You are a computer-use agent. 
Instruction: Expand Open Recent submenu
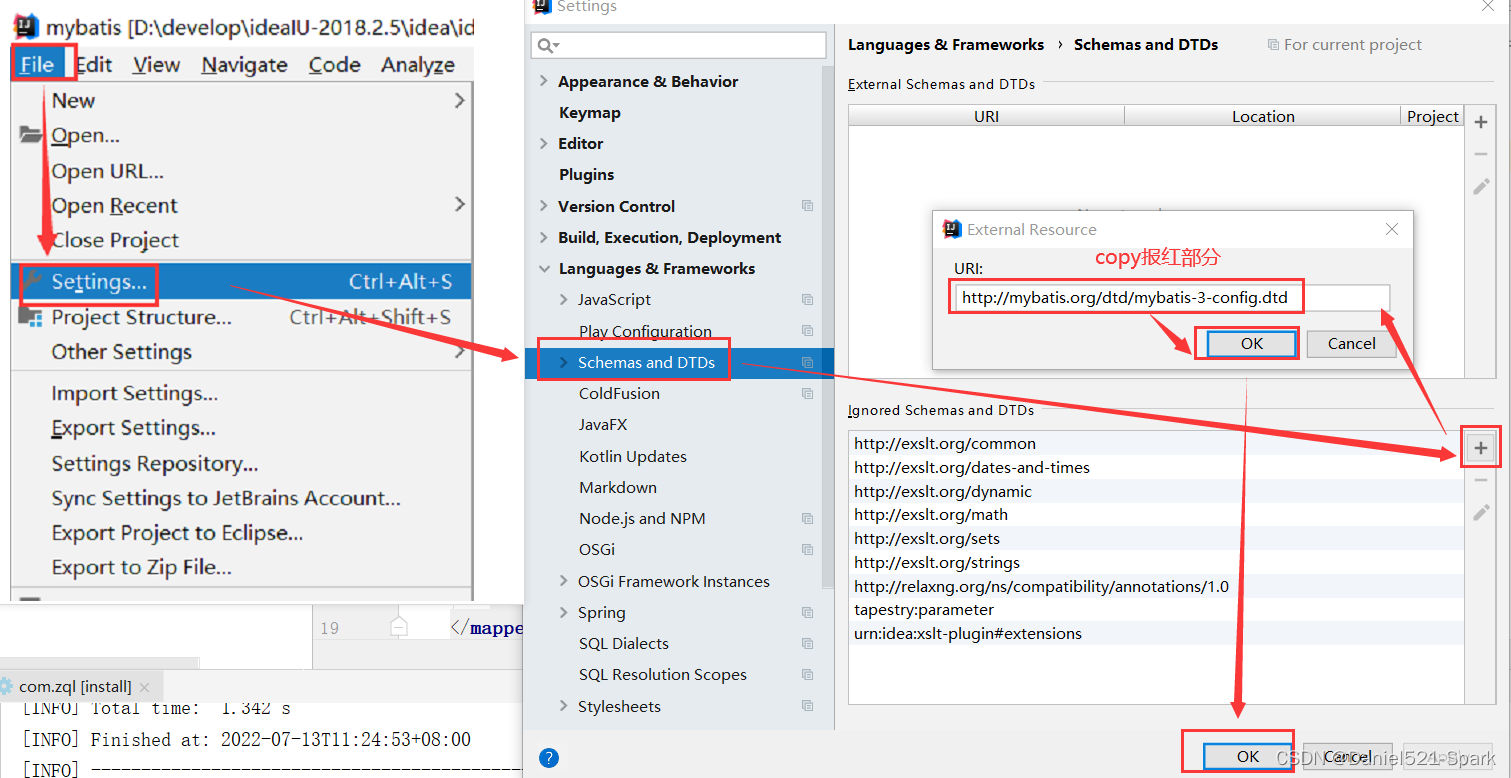click(242, 206)
